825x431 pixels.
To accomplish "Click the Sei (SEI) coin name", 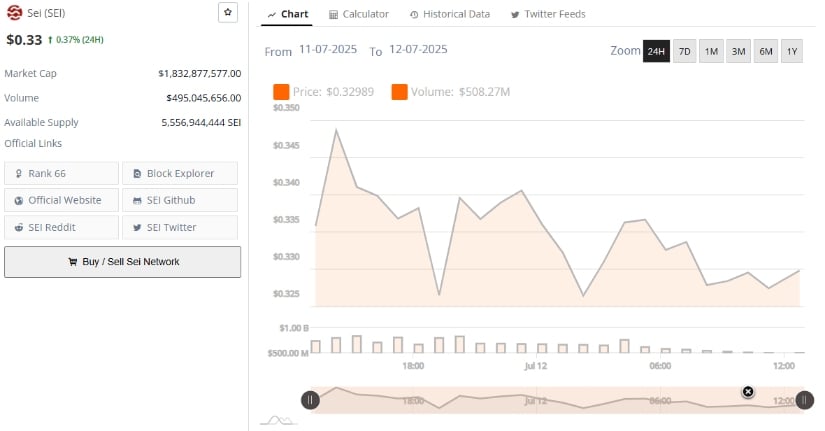I will tap(46, 13).
